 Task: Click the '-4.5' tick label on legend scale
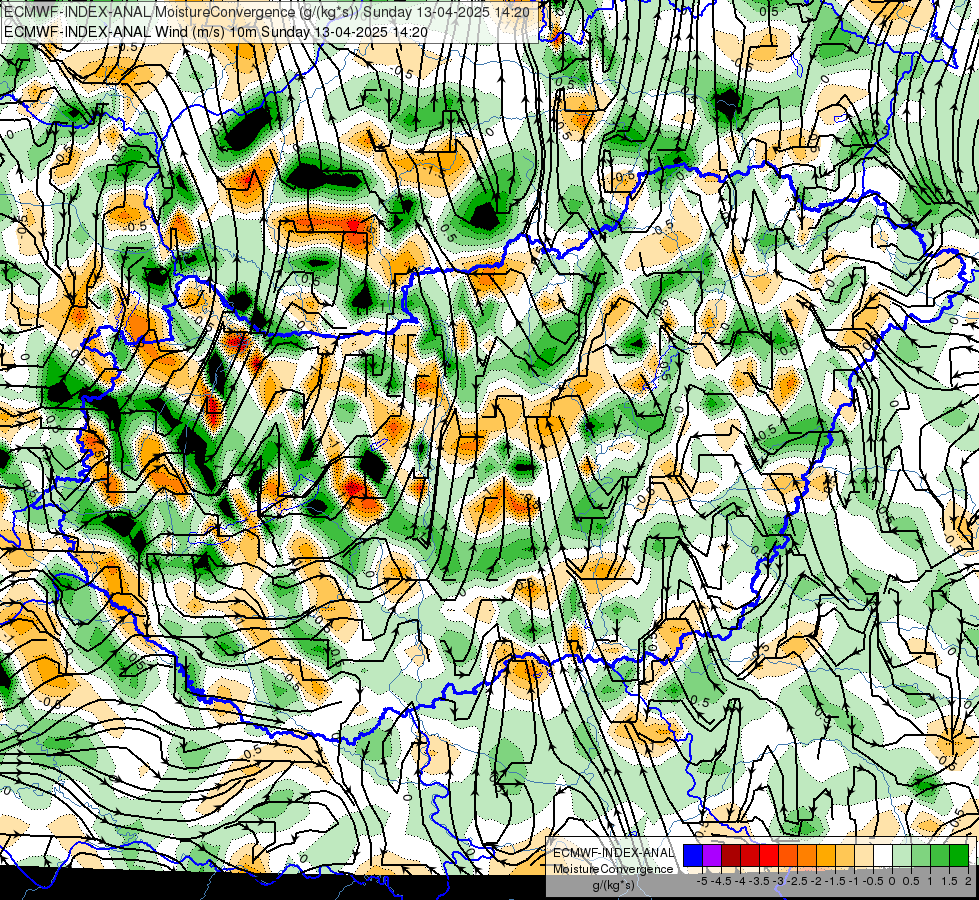pos(721,881)
